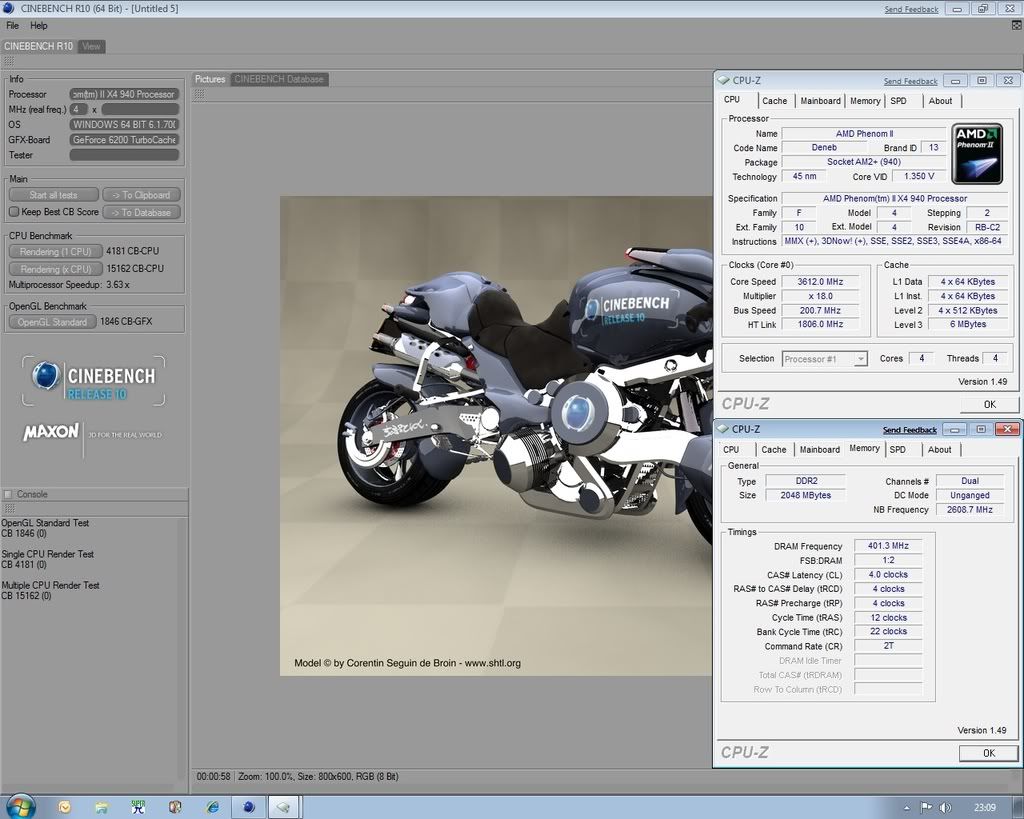Switch to the View tab
This screenshot has height=819, width=1024.
[91, 46]
